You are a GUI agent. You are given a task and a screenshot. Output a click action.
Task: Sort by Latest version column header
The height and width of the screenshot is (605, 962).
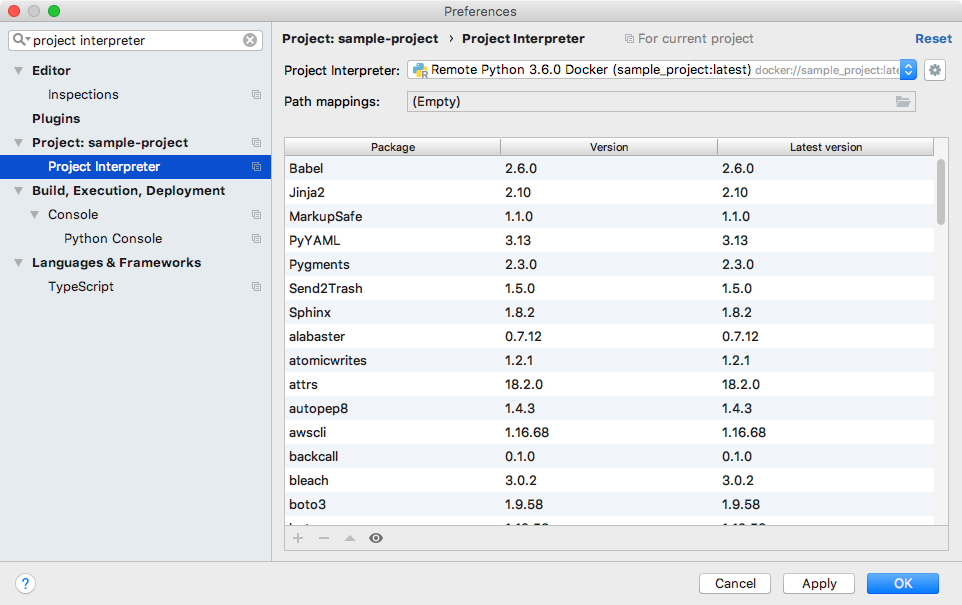click(826, 147)
